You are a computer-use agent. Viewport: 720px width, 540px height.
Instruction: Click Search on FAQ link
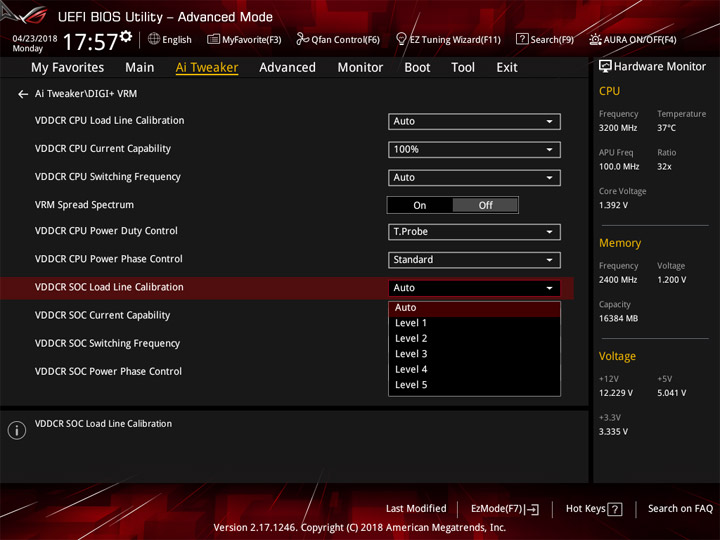[680, 509]
